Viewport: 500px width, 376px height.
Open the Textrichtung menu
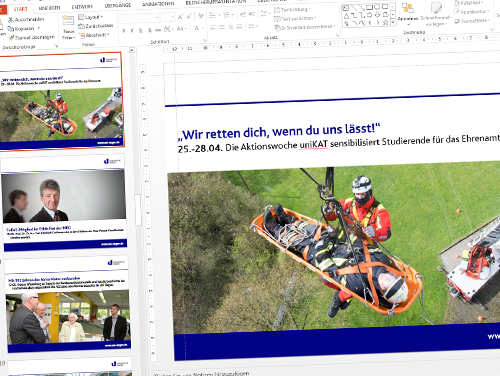(292, 10)
